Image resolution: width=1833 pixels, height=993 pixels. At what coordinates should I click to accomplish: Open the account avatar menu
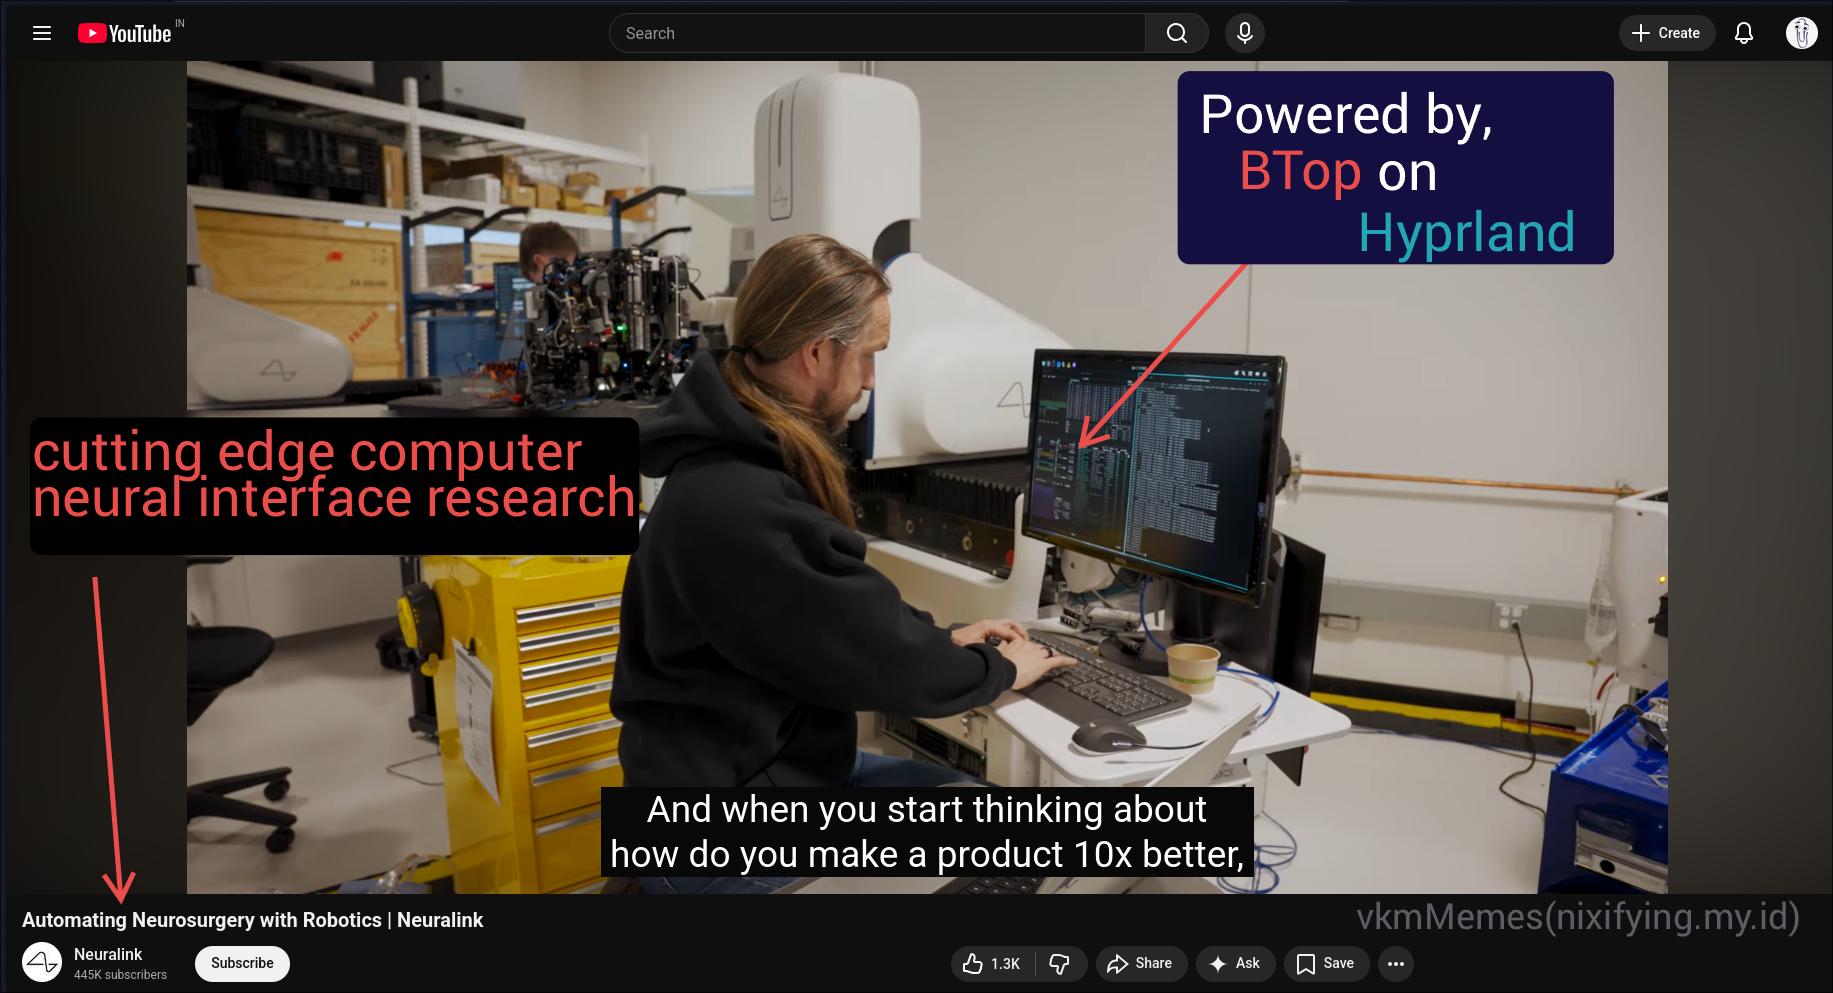tap(1802, 33)
